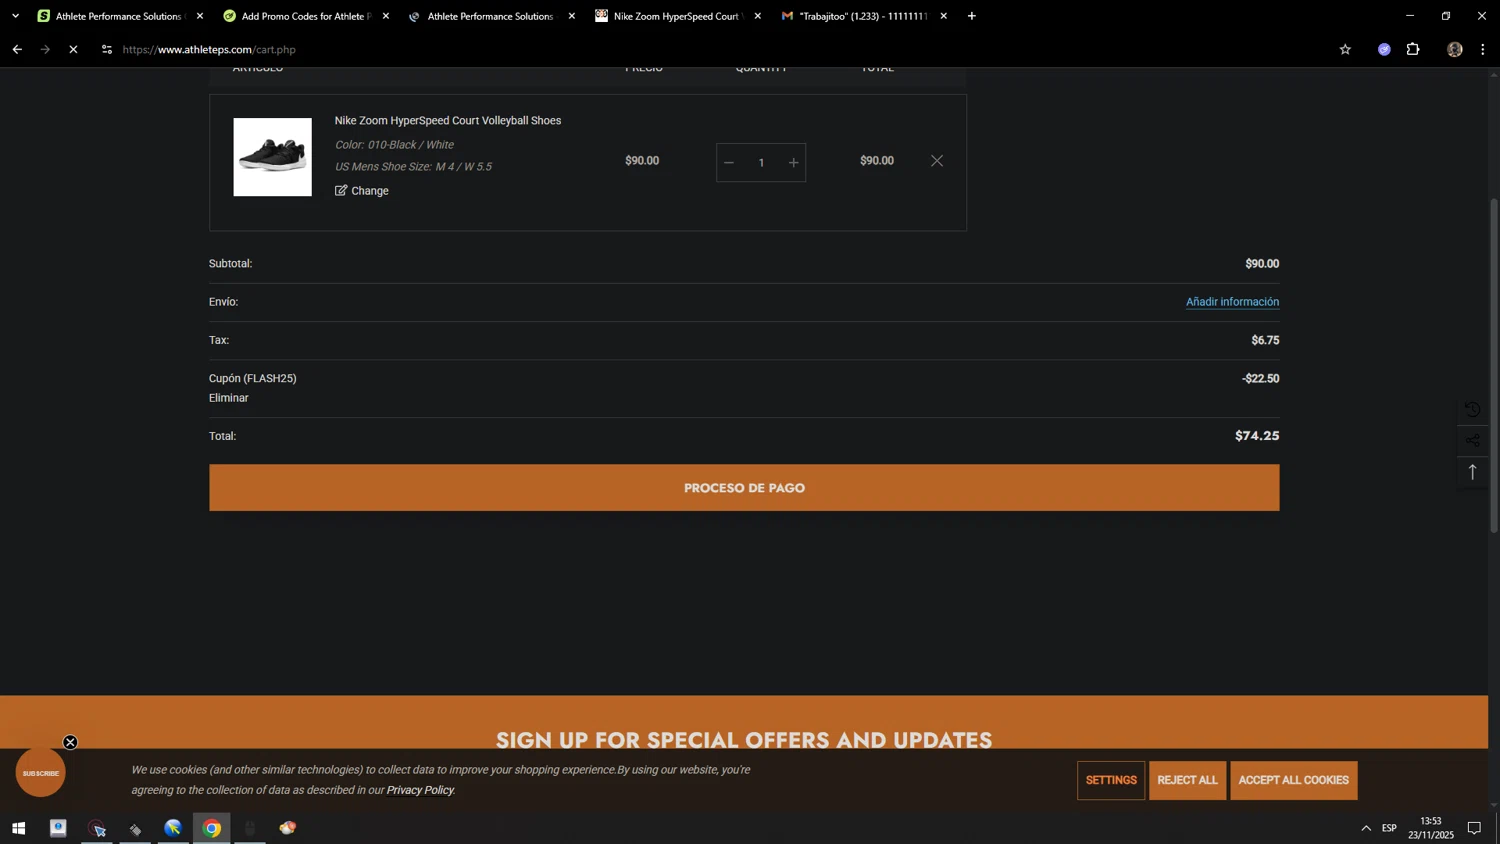Click the quantity input field showing 1
1500x844 pixels.
pos(761,163)
